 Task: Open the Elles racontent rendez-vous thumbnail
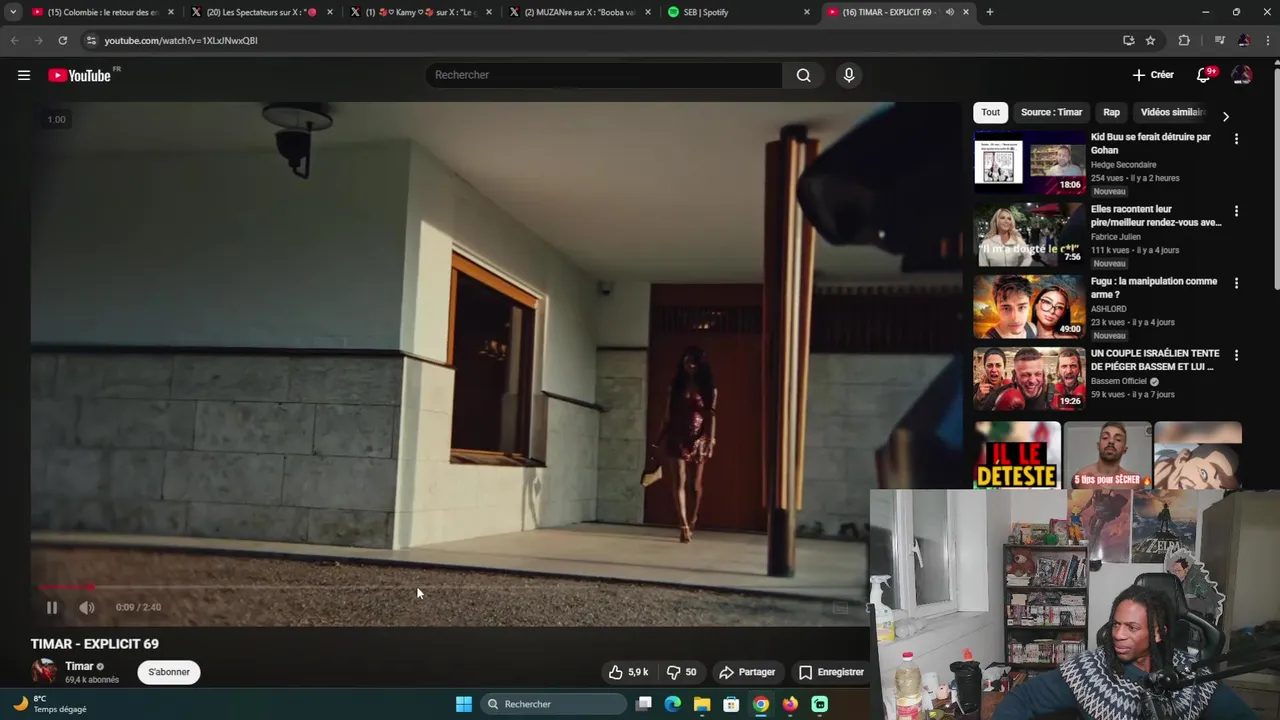[x=1029, y=234]
